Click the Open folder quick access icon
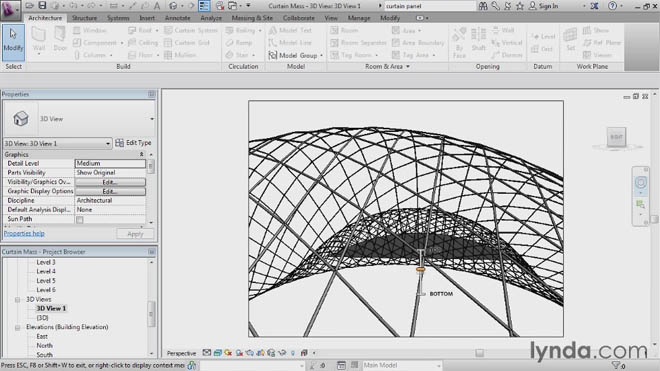Screen dimensions: 660x371 click(x=29, y=6)
